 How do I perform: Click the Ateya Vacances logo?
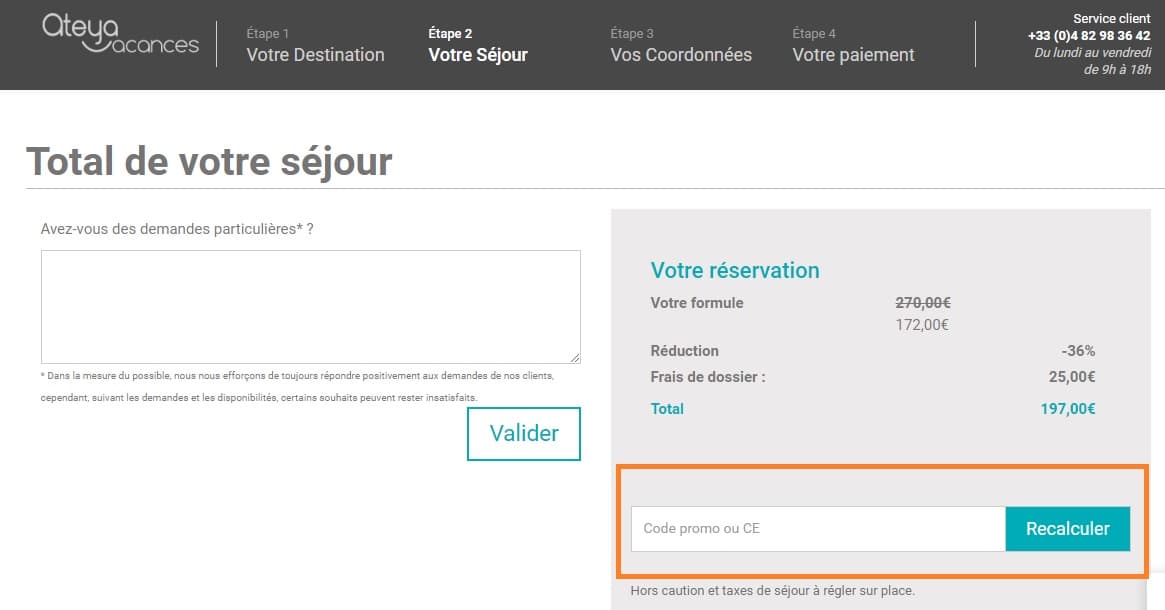(119, 40)
